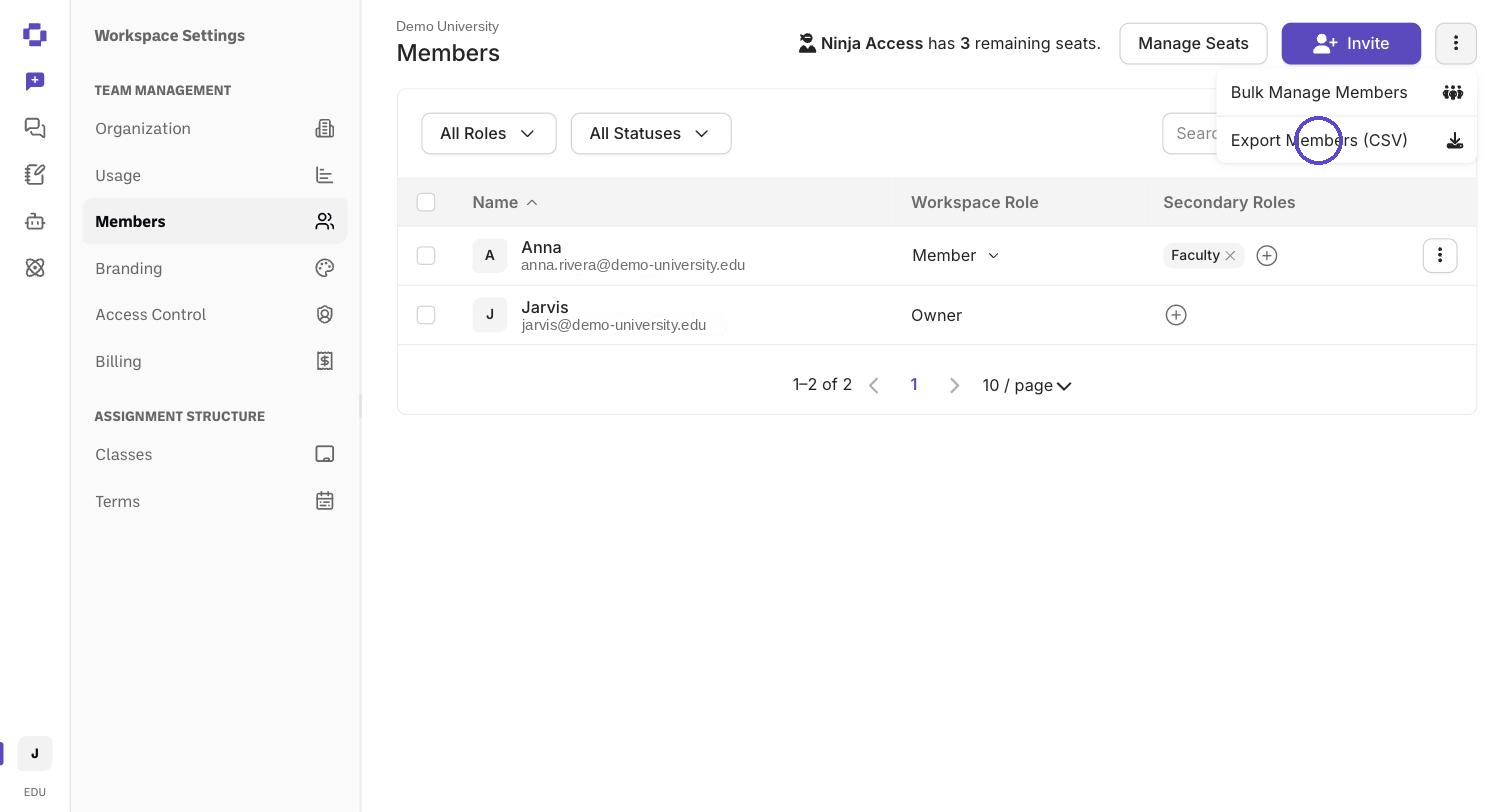
Task: Click the Manage Seats button
Action: (1193, 44)
